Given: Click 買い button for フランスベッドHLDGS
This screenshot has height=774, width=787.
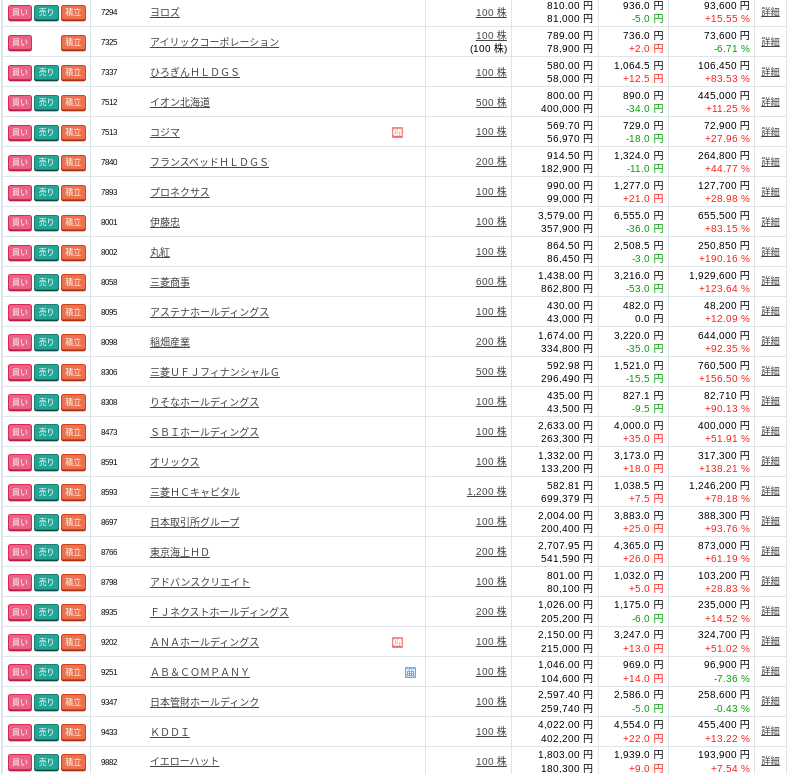Looking at the screenshot, I should click(20, 163).
